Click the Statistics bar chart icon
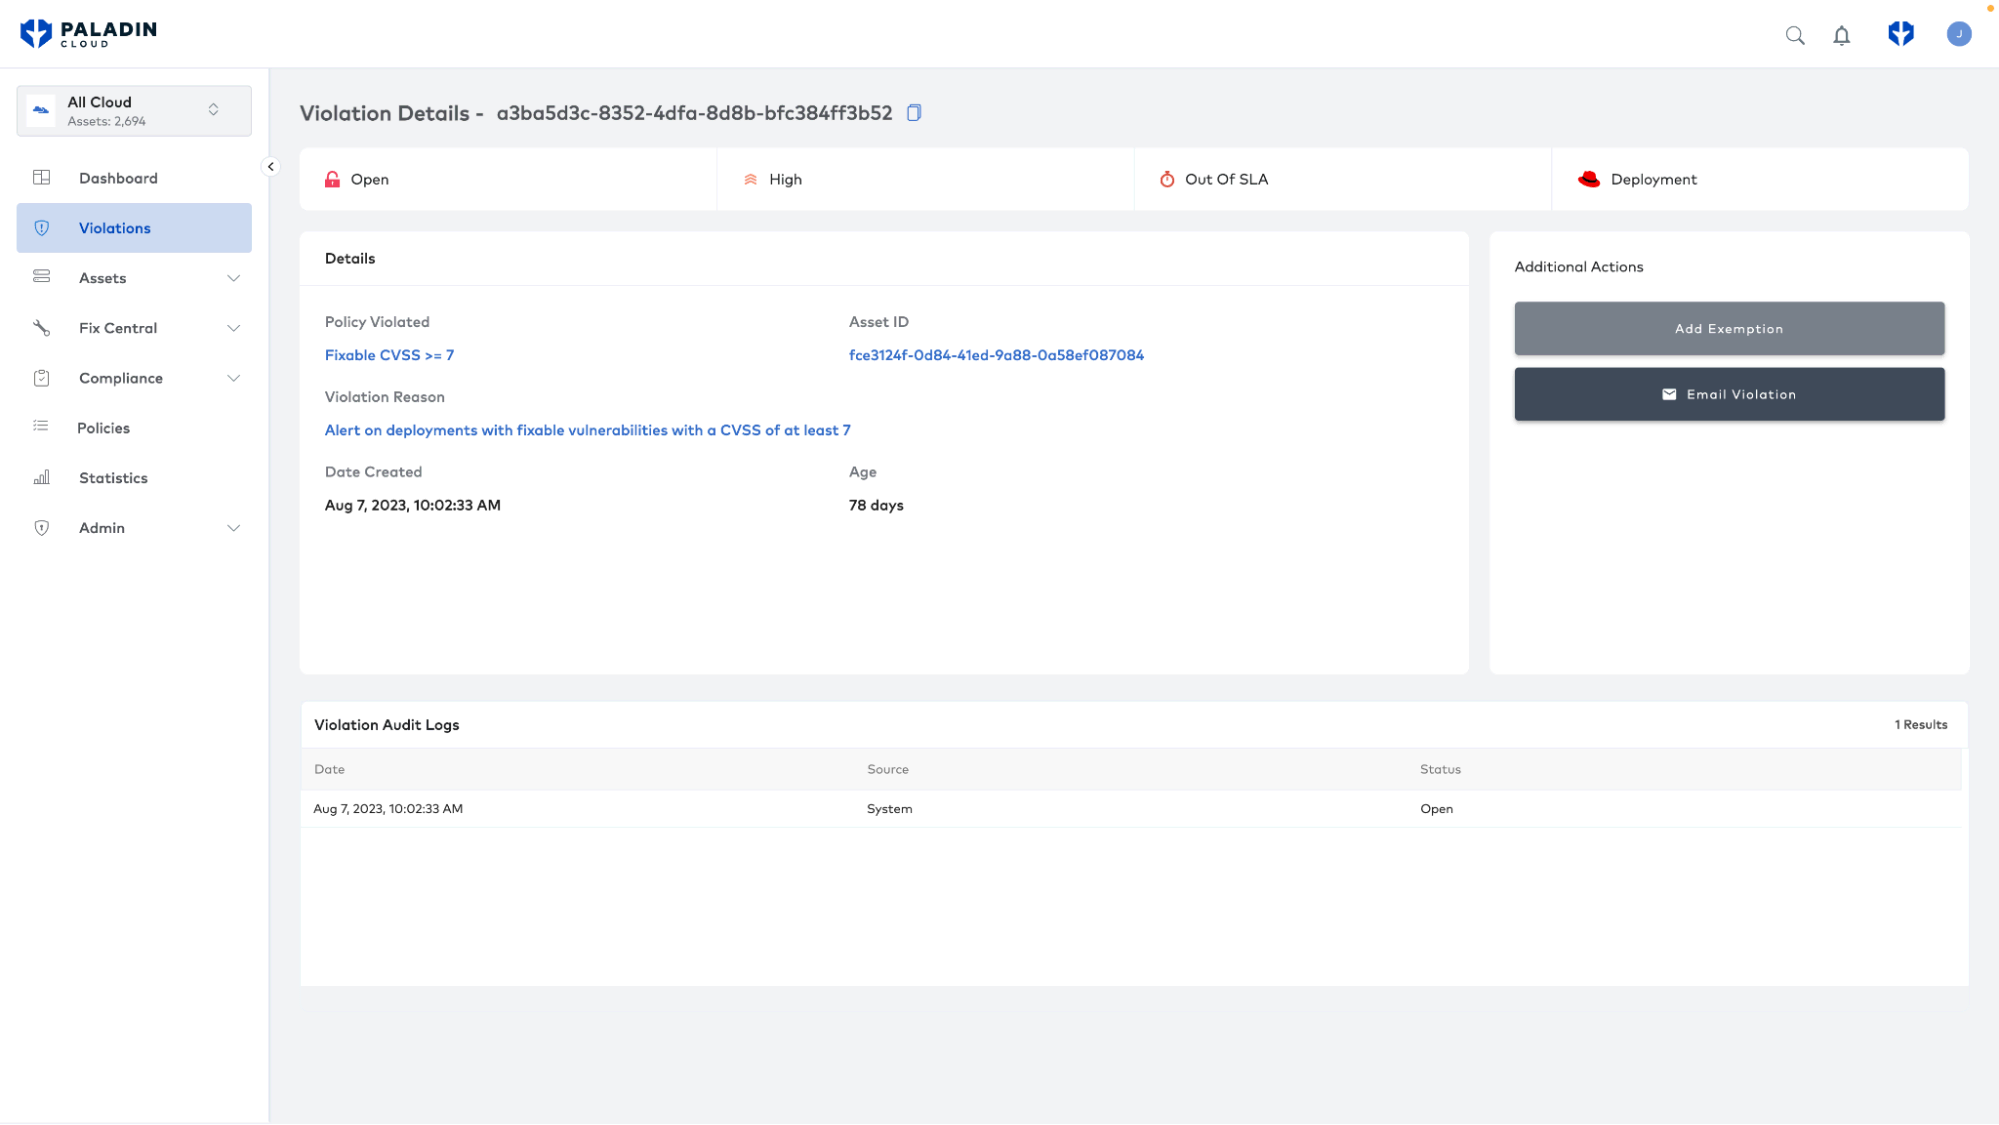Screen dimensions: 1999x1125 (x=42, y=478)
